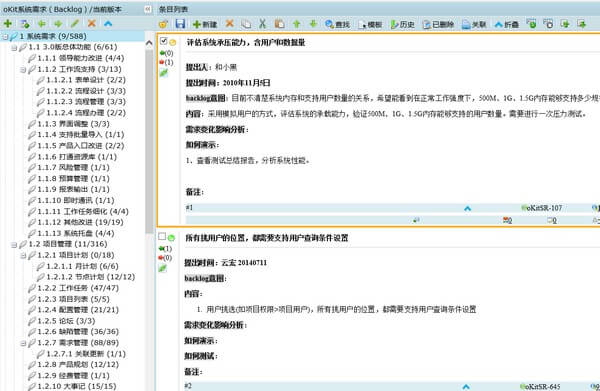Click the 模板 (Template) toolbar button
This screenshot has width=600, height=391.
click(370, 24)
